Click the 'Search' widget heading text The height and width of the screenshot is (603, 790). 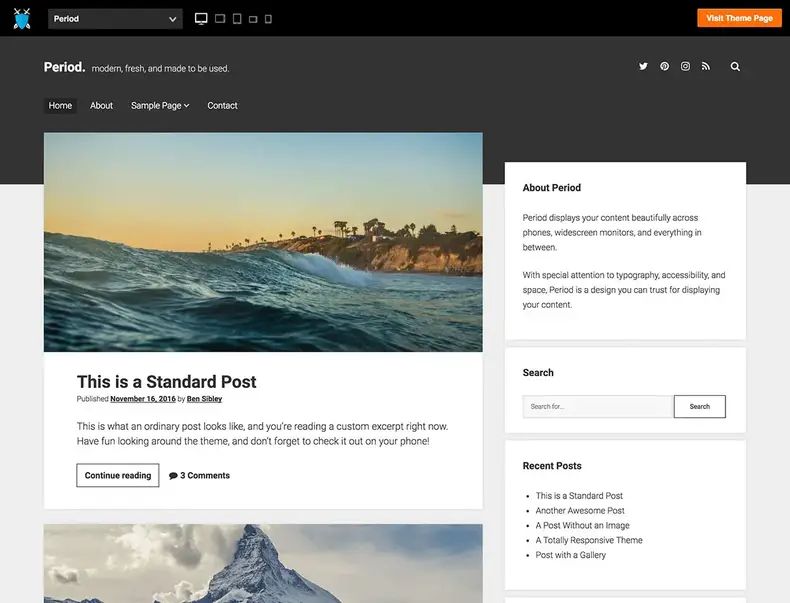click(538, 372)
